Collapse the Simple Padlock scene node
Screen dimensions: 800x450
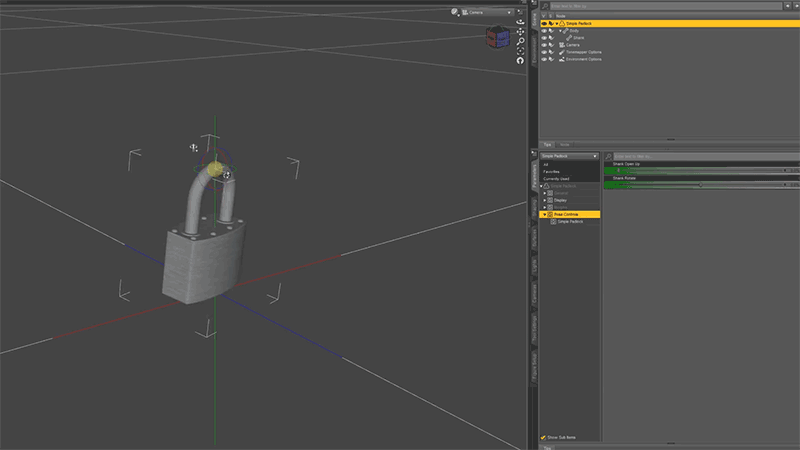point(557,23)
